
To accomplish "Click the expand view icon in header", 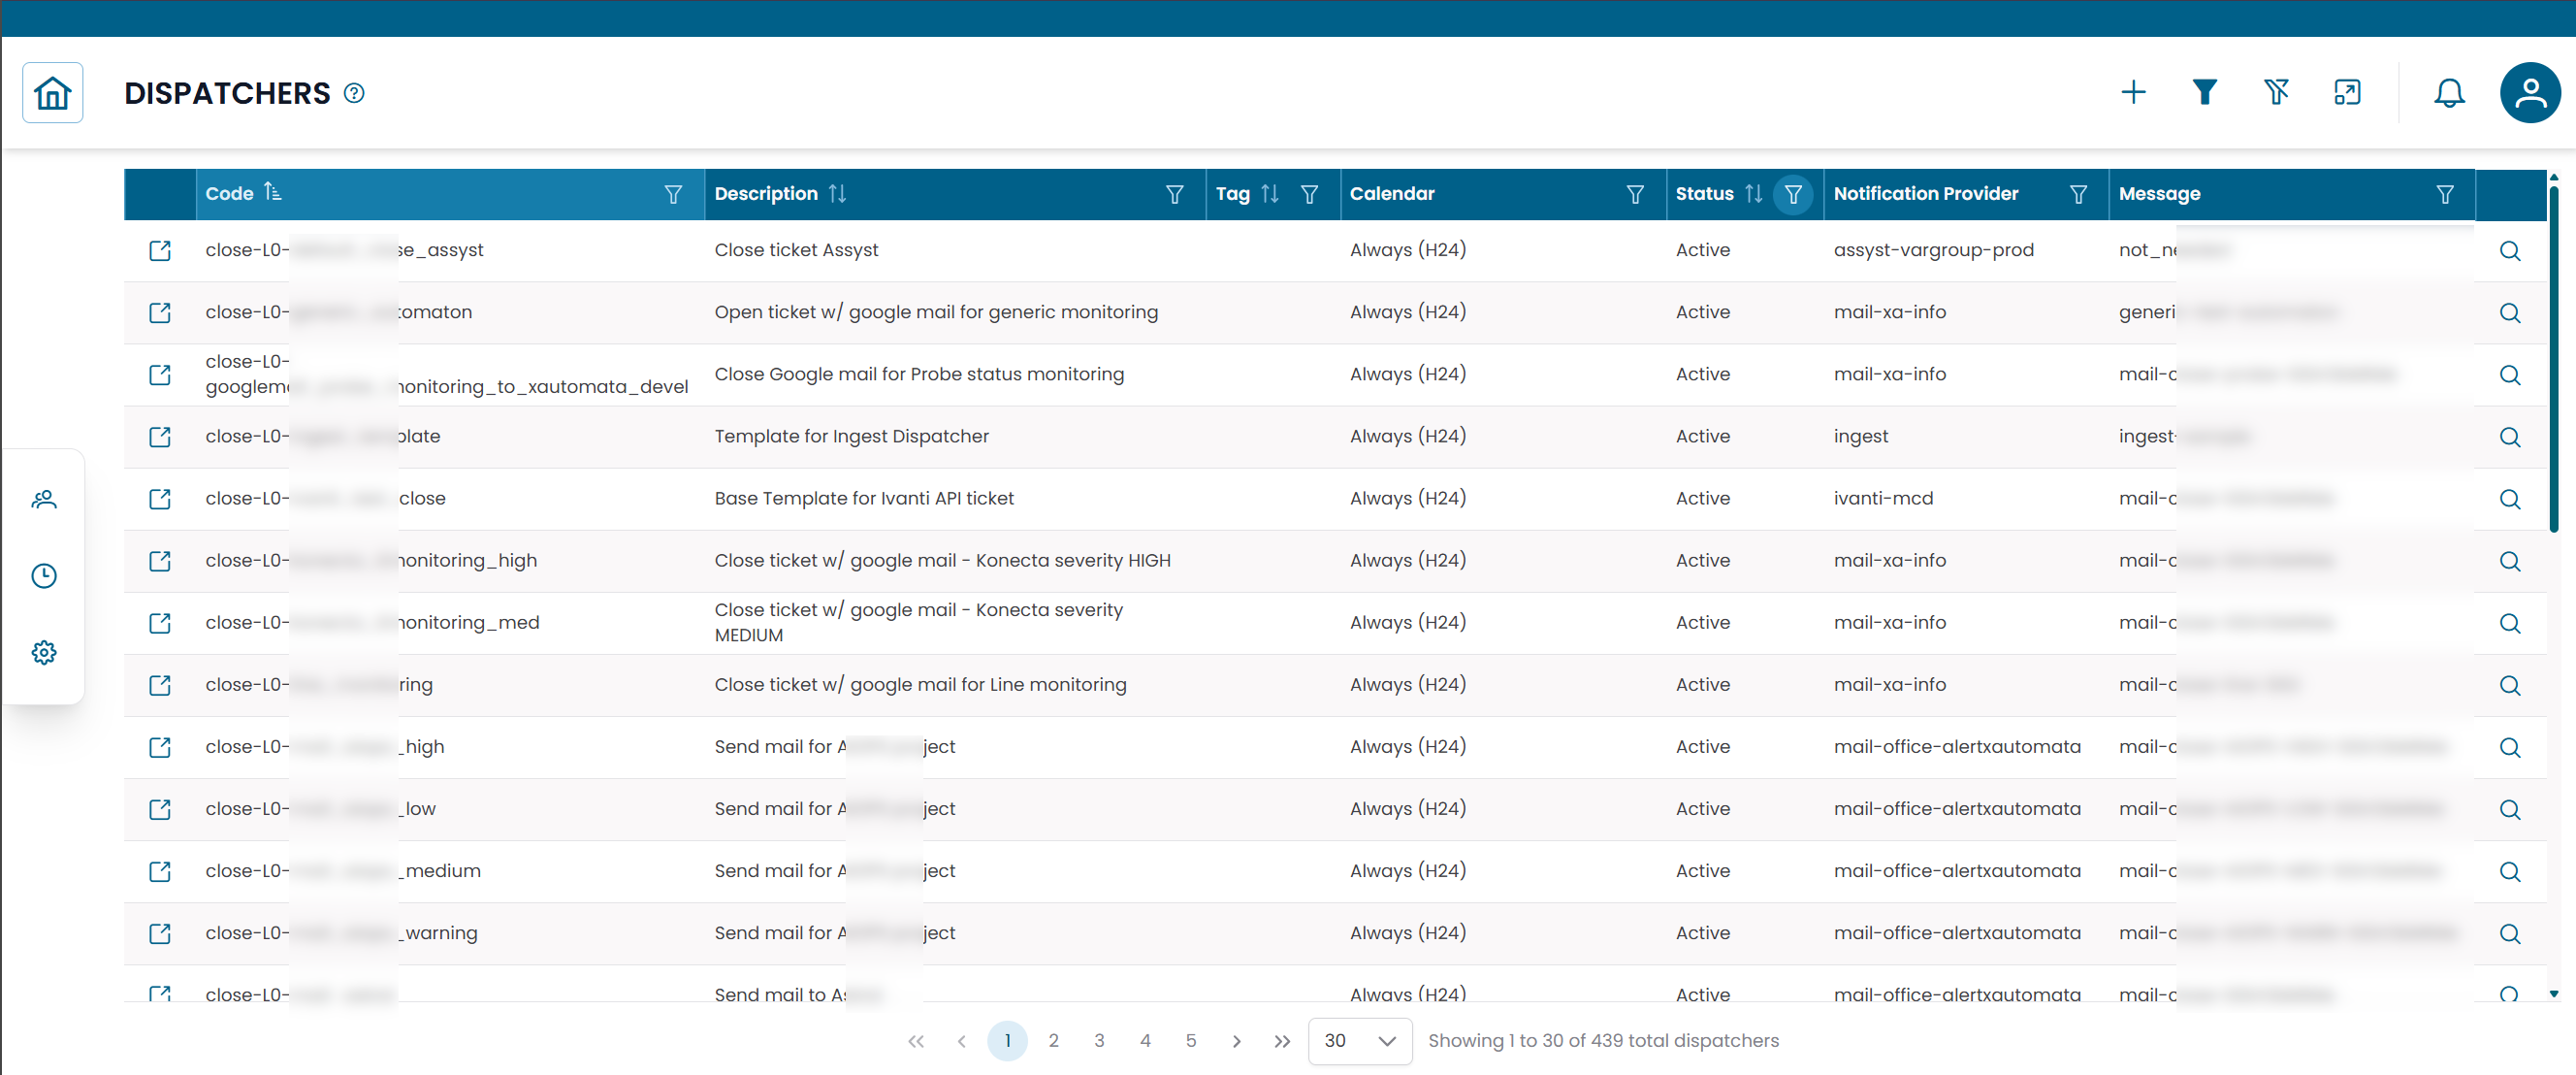I will click(x=2347, y=93).
